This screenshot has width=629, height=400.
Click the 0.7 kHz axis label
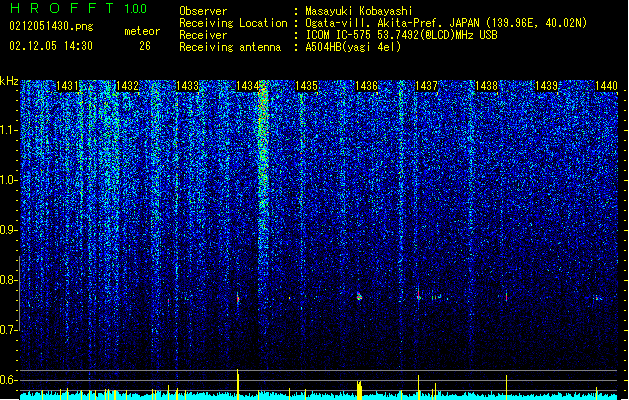(x=9, y=330)
